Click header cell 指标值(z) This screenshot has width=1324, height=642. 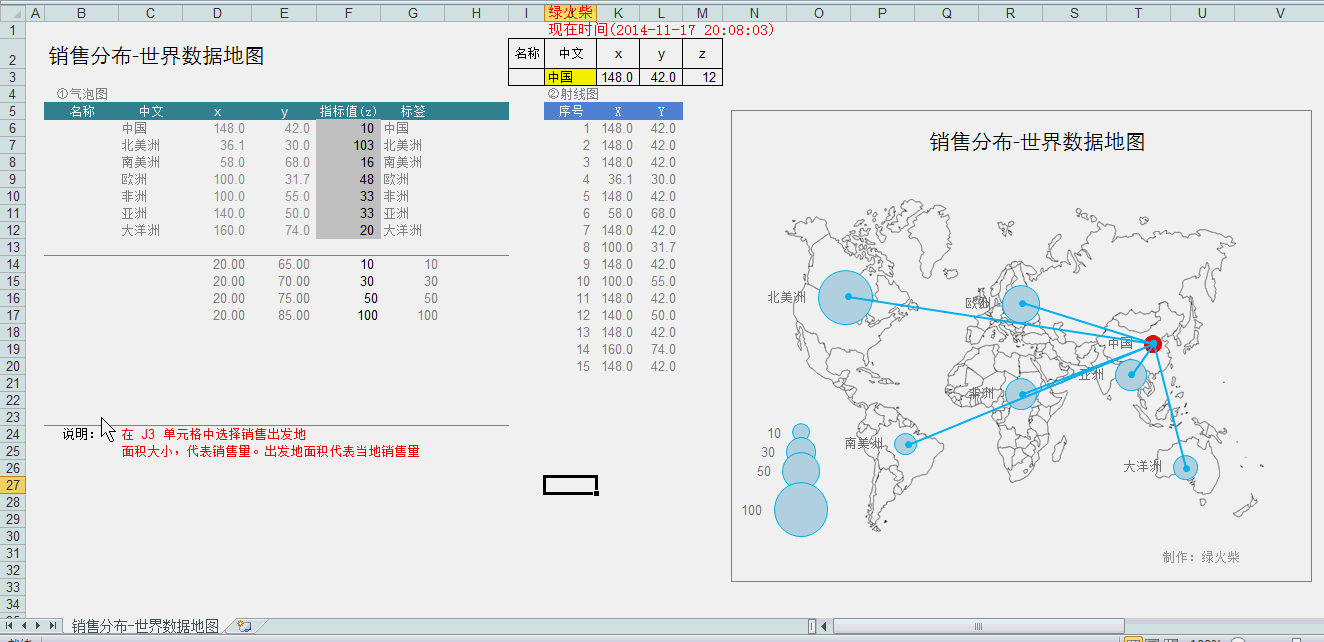348,111
